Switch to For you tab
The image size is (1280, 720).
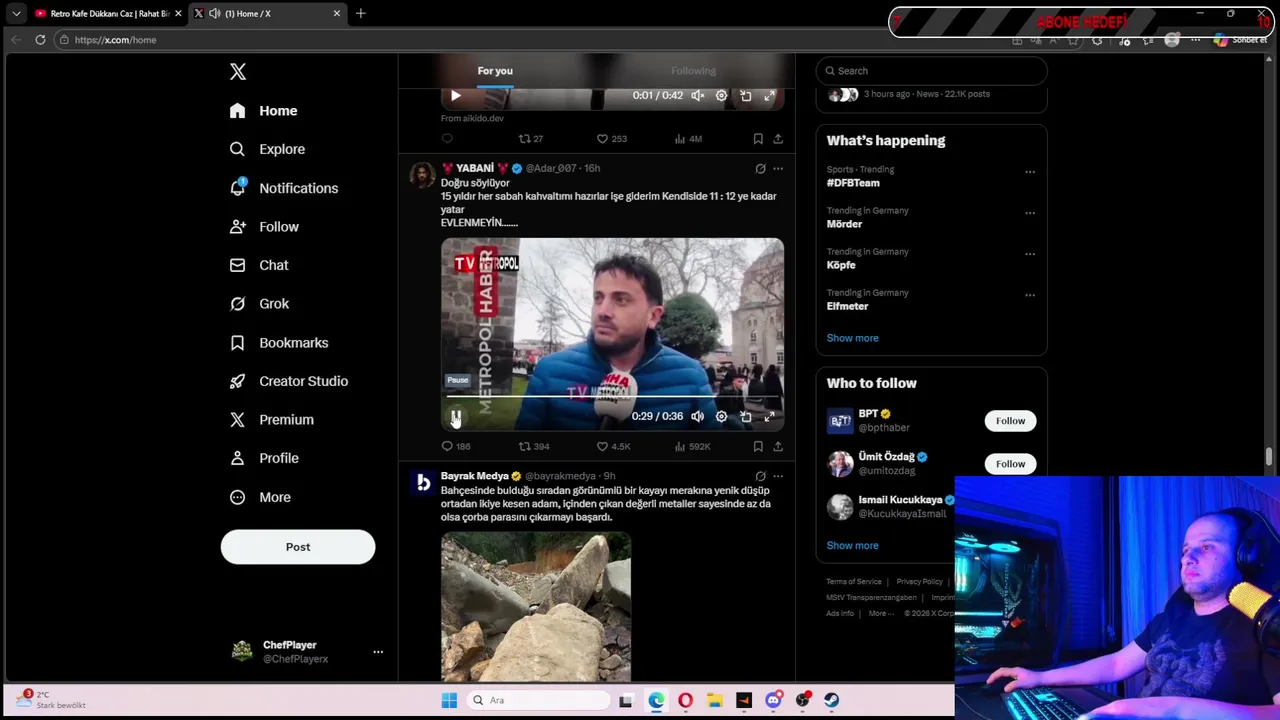495,71
